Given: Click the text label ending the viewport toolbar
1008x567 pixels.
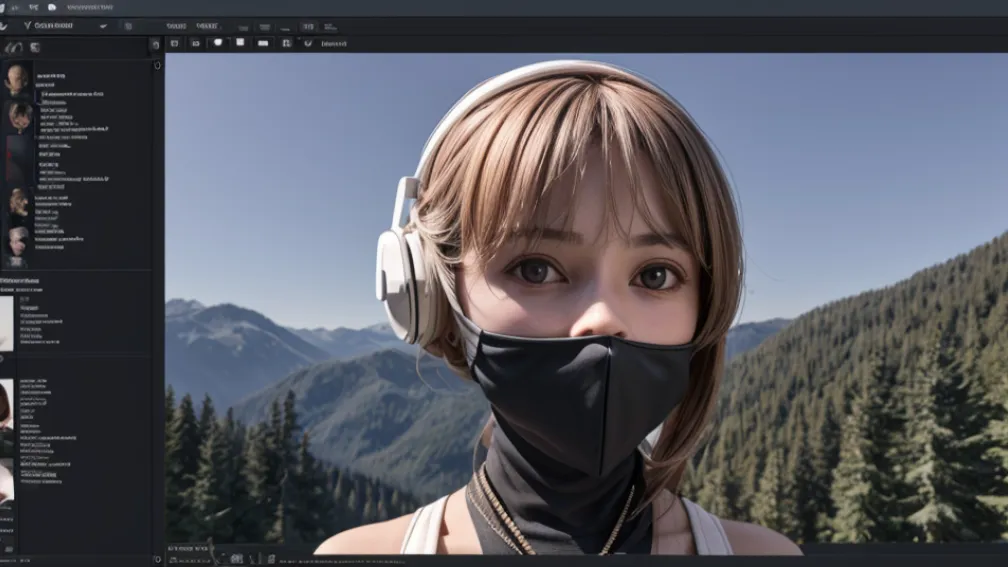Looking at the screenshot, I should [334, 44].
